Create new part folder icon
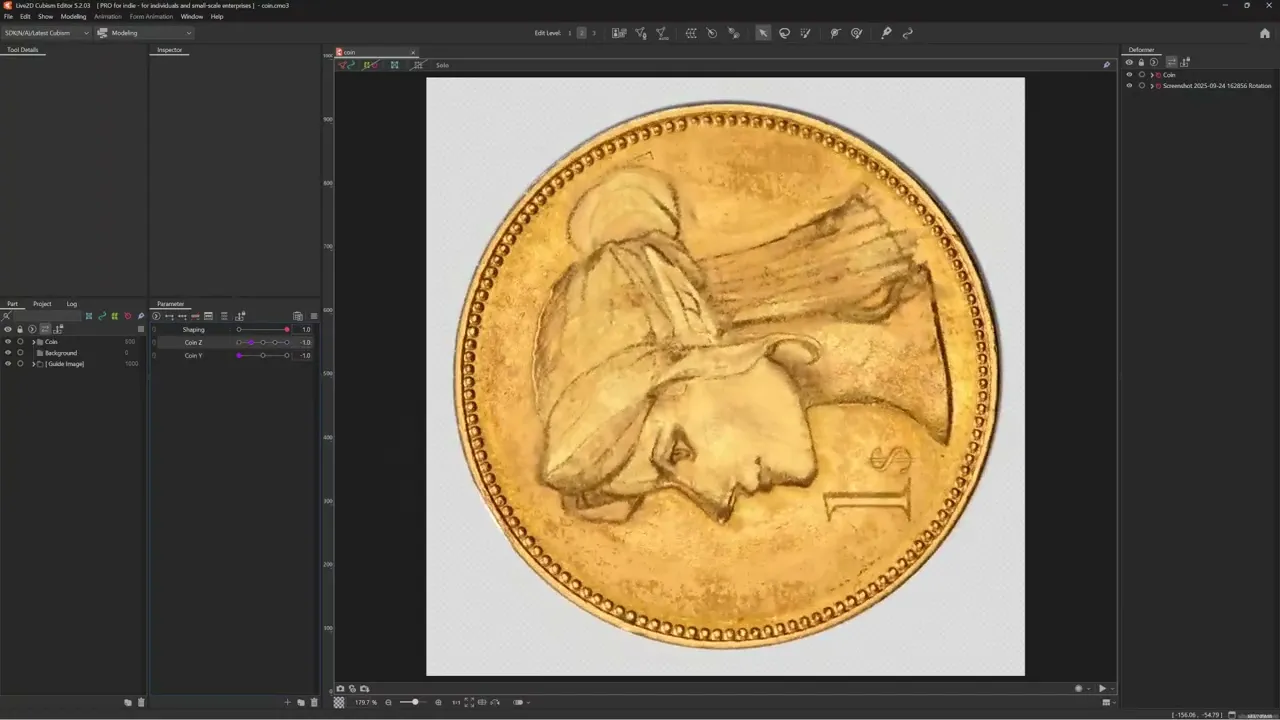This screenshot has height=720, width=1280. pyautogui.click(x=128, y=702)
